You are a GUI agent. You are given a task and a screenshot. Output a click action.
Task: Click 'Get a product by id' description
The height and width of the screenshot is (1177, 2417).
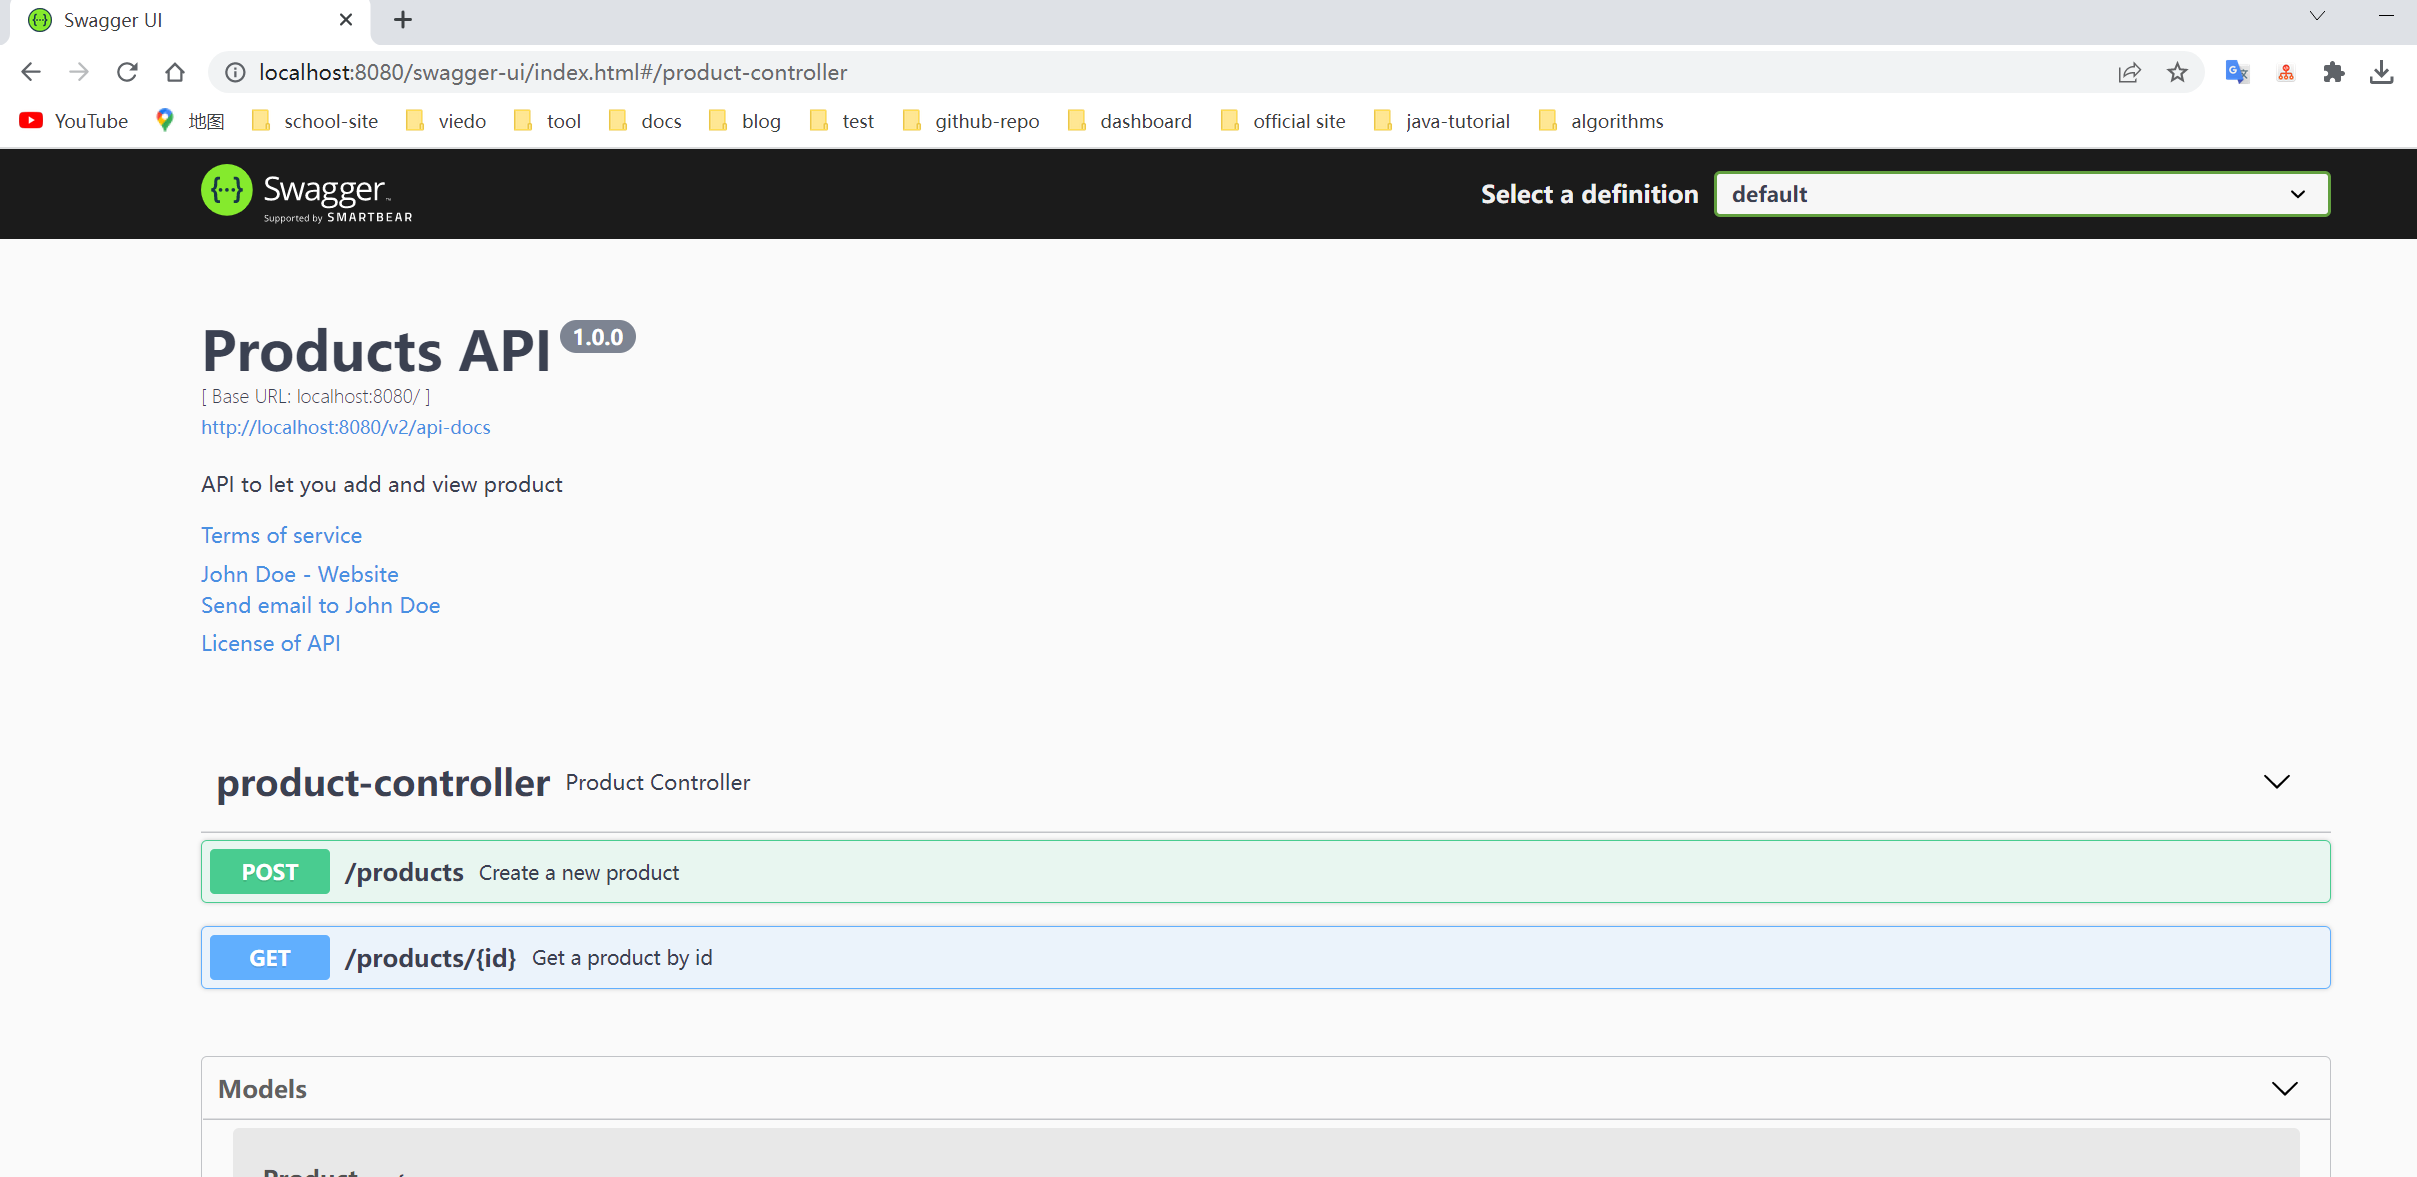click(x=622, y=958)
